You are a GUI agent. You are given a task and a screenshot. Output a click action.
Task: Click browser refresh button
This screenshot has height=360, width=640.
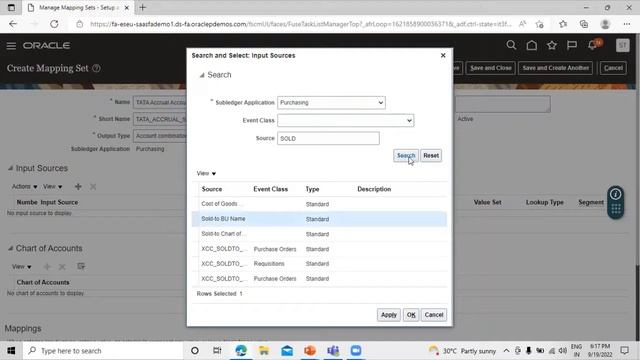[x=54, y=24]
